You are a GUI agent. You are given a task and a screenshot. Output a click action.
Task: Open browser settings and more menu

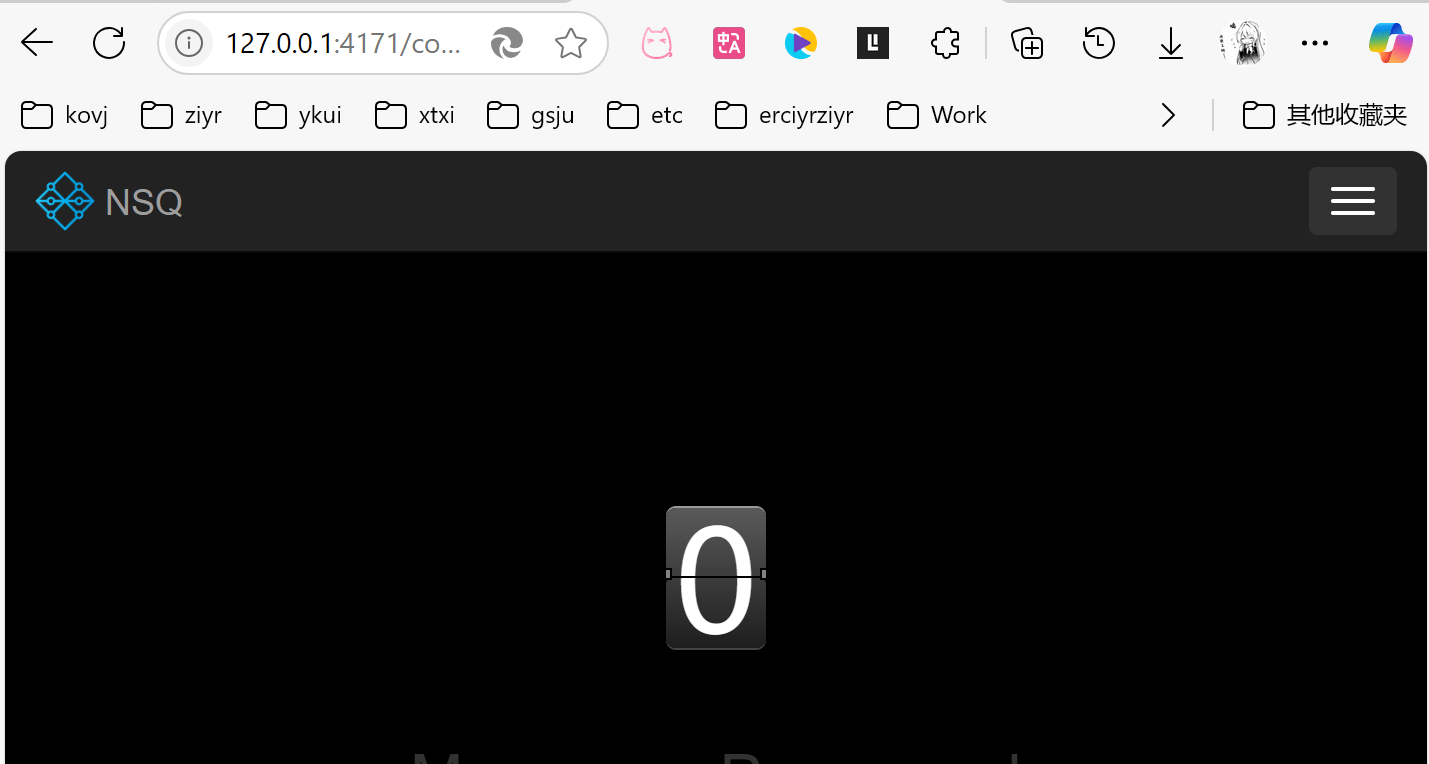click(1315, 43)
